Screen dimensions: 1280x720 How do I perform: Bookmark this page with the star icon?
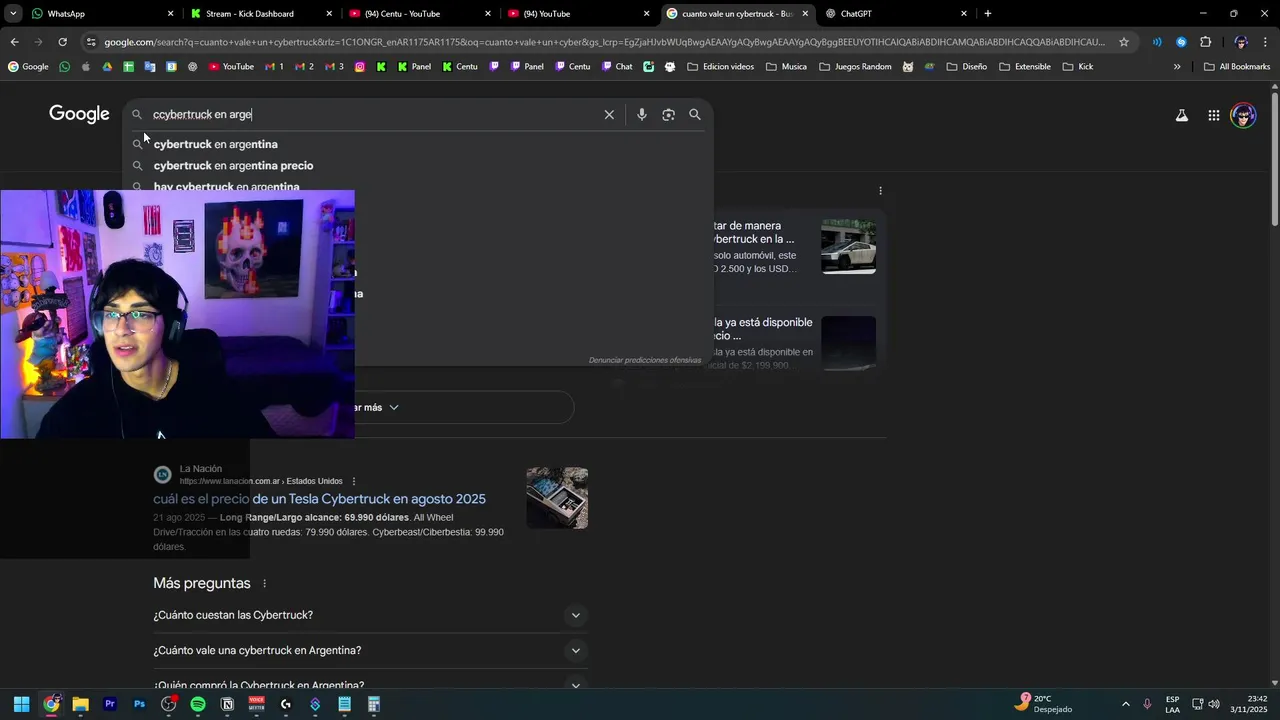[x=1124, y=42]
